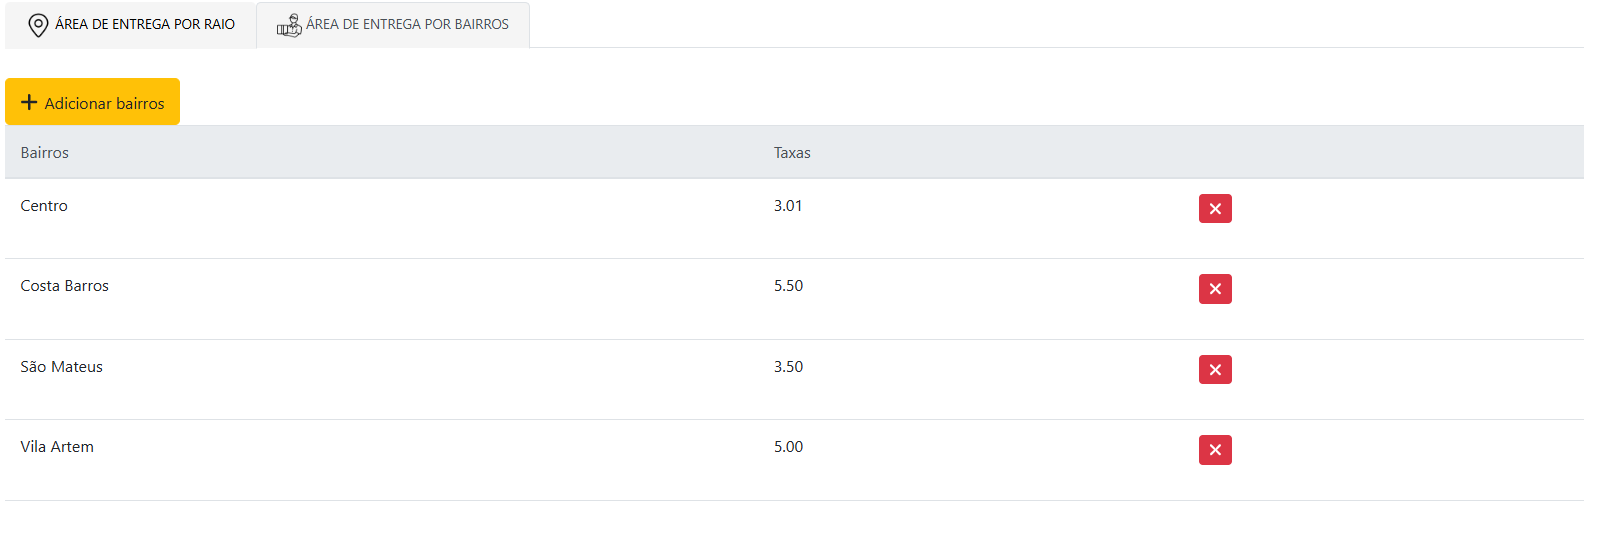1608x551 pixels.
Task: Click the delivery package icon in the neighborhoods tab
Action: 289,25
